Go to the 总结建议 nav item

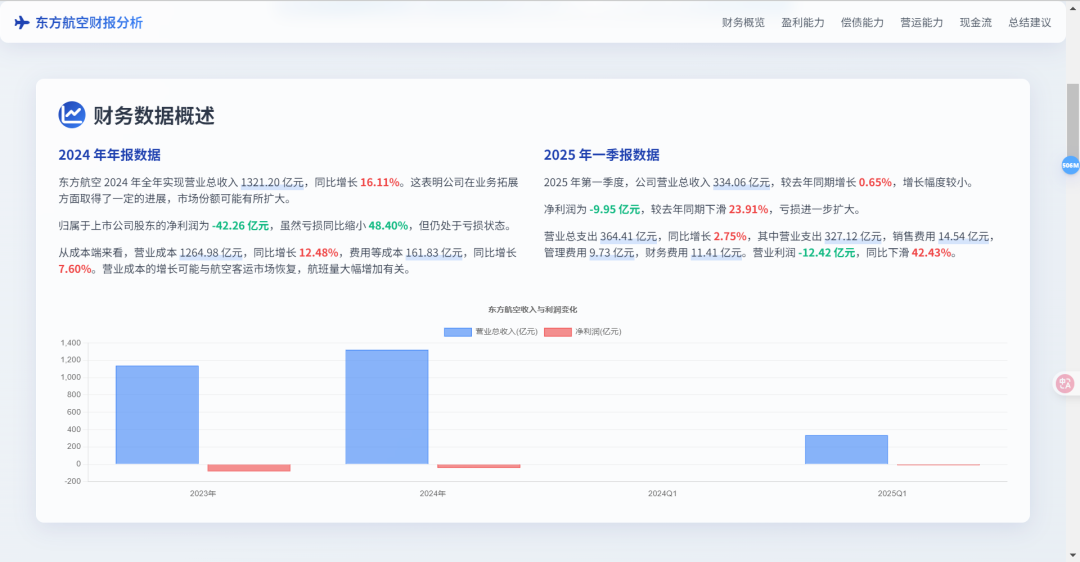[1030, 23]
